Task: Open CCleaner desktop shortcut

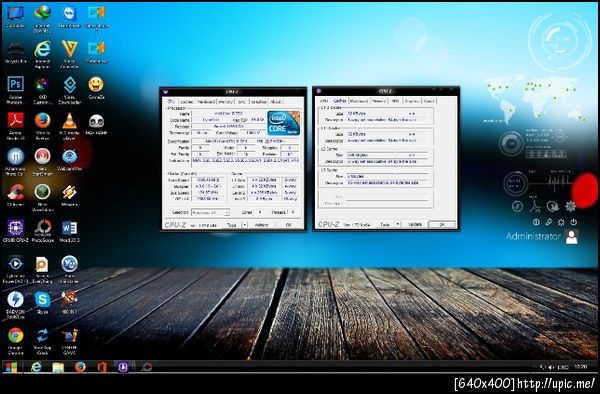Action: tap(15, 195)
